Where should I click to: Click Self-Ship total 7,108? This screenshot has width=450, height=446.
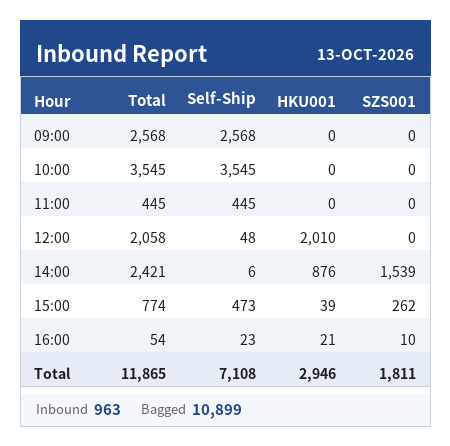click(238, 374)
